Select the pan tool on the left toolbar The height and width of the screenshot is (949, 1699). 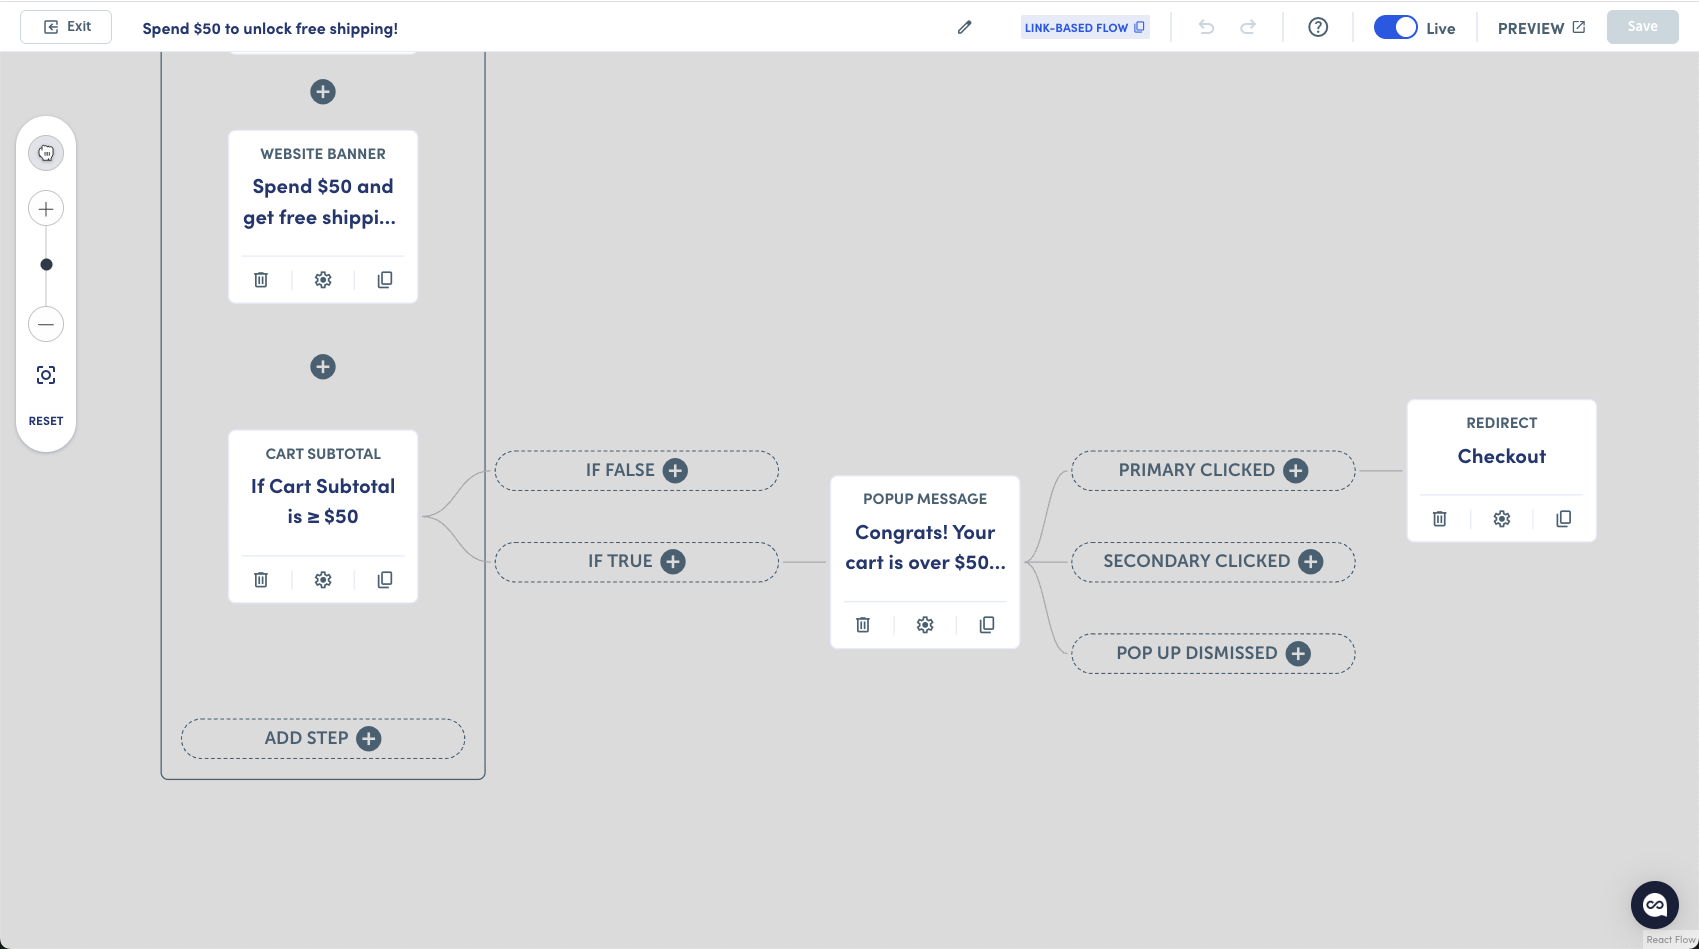(45, 152)
